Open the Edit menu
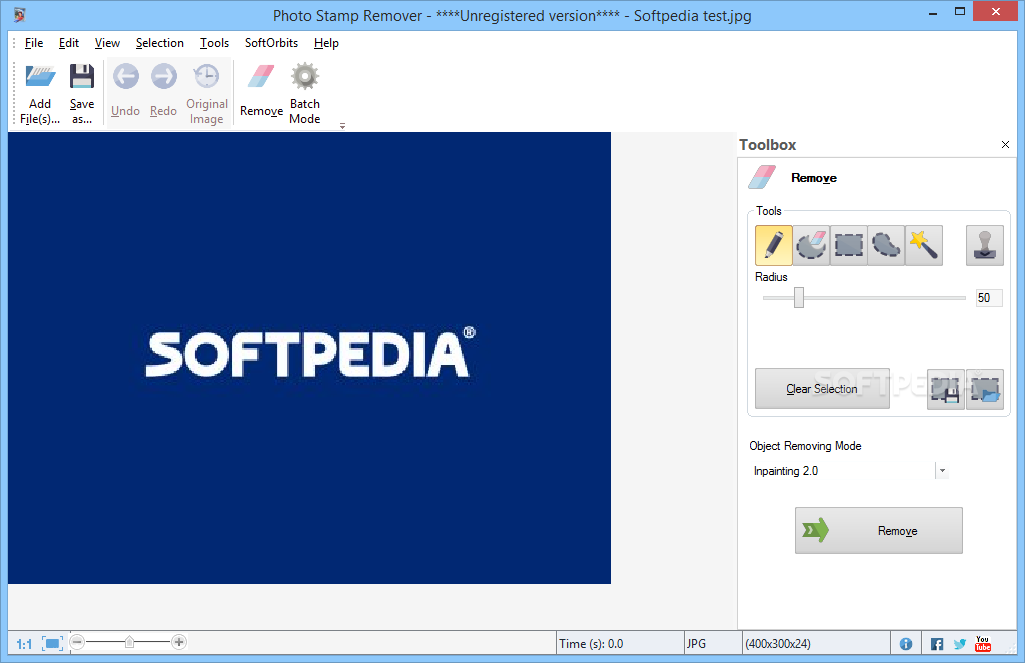The width and height of the screenshot is (1025, 663). 69,43
